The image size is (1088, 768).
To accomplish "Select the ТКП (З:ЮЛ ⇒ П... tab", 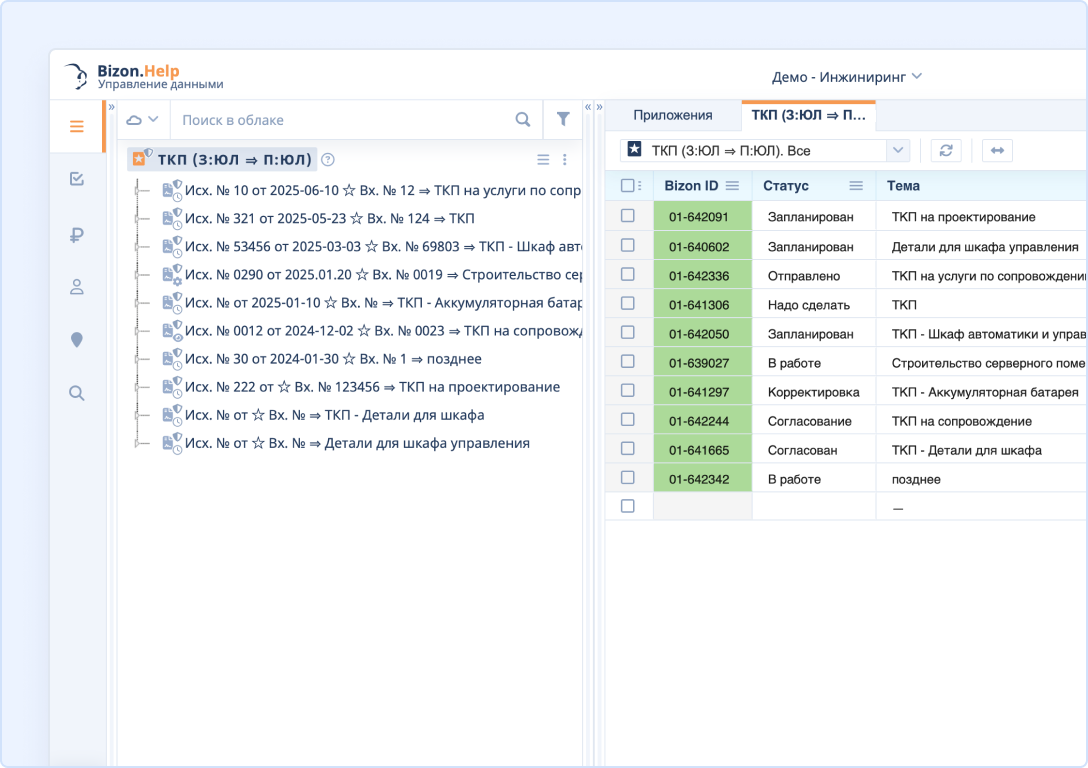I will 808,115.
